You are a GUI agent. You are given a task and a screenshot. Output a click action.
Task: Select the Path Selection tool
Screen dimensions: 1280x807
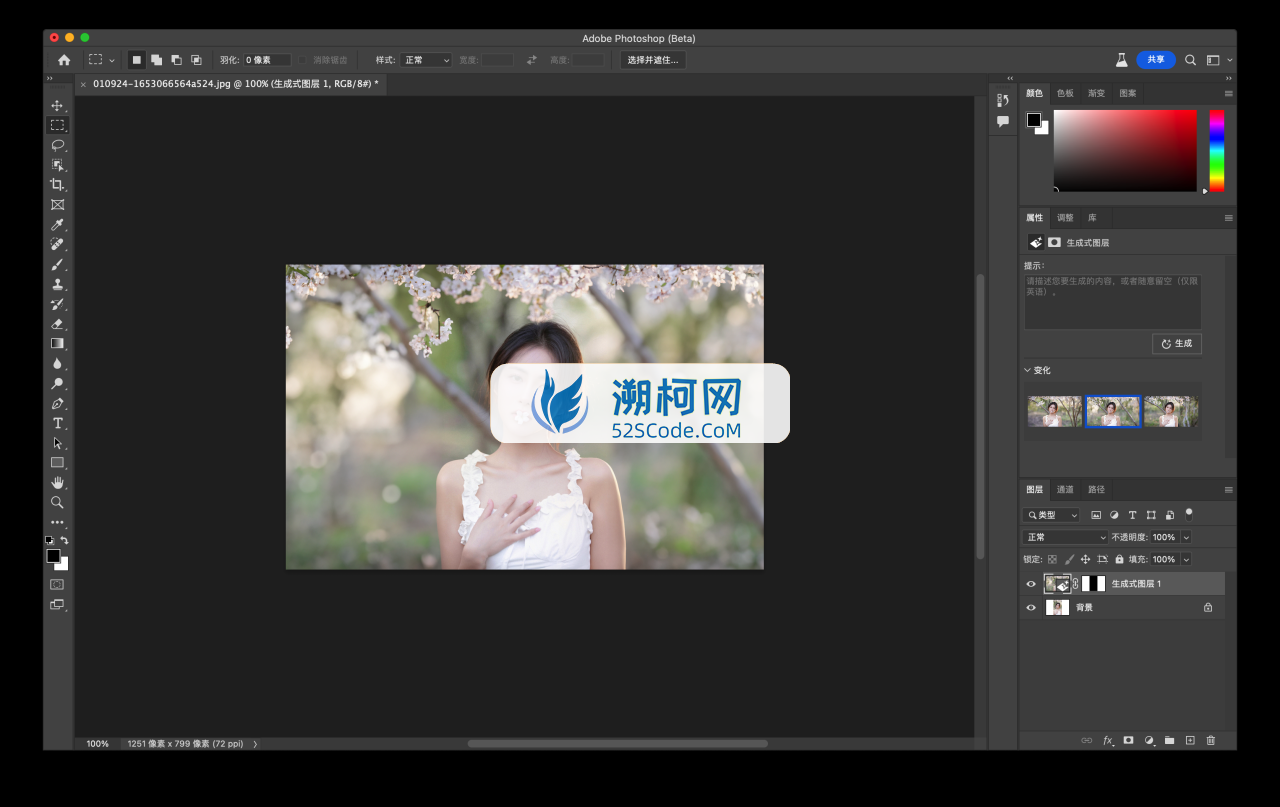(x=57, y=443)
